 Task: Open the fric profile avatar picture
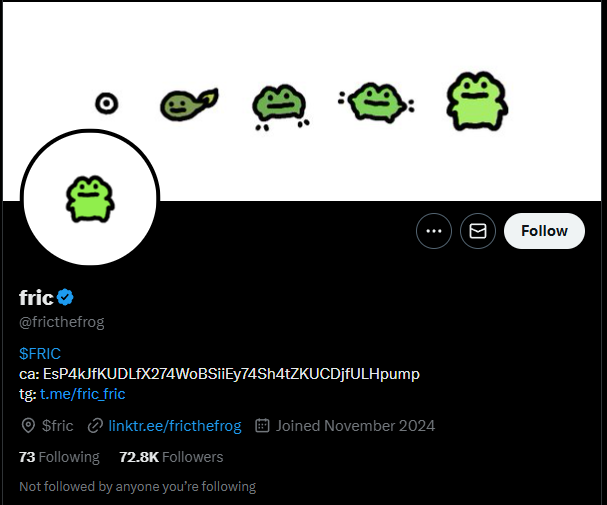coord(90,199)
